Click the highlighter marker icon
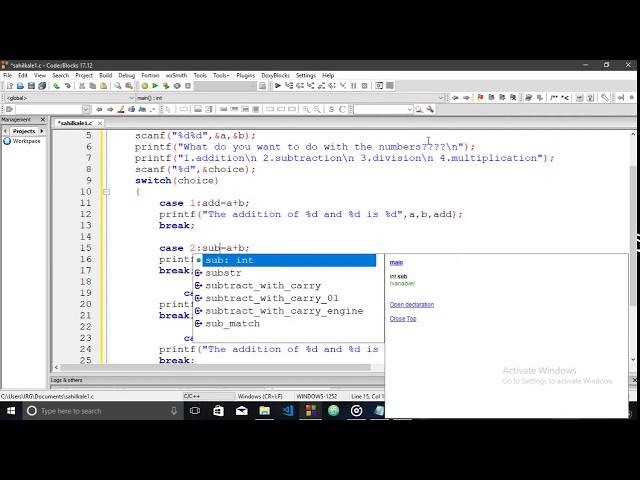 coord(121,109)
